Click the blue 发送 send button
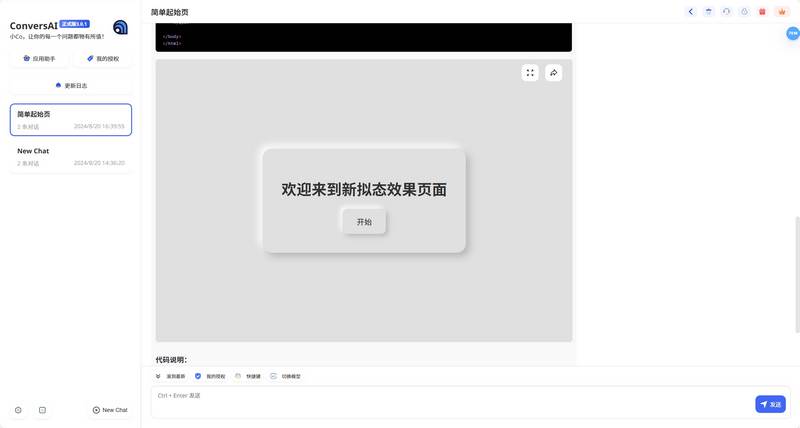The image size is (800, 428). [x=770, y=404]
